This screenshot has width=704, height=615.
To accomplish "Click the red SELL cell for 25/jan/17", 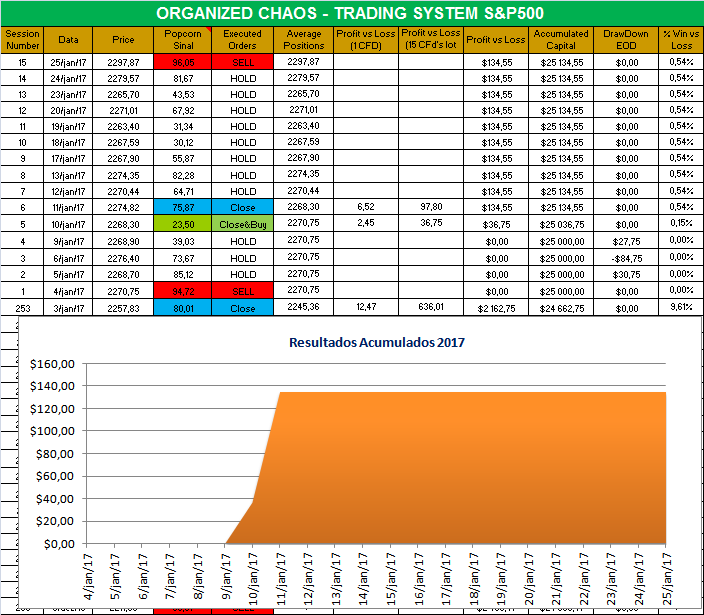I will pos(242,62).
